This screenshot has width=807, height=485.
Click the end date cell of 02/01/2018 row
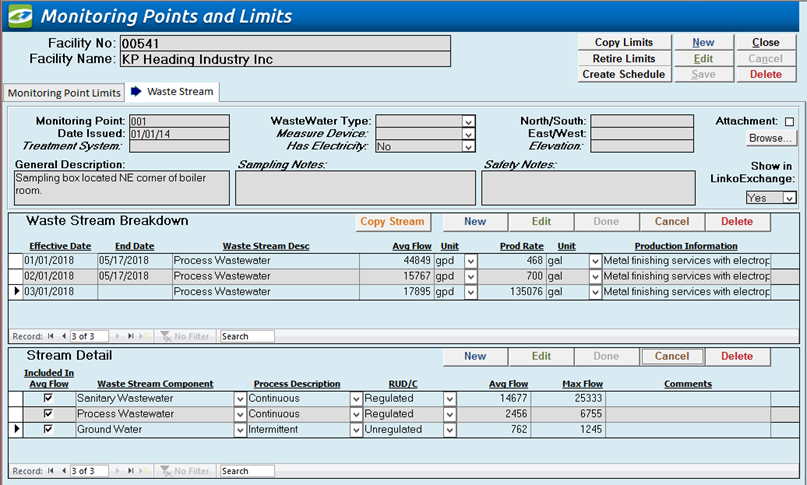(135, 276)
